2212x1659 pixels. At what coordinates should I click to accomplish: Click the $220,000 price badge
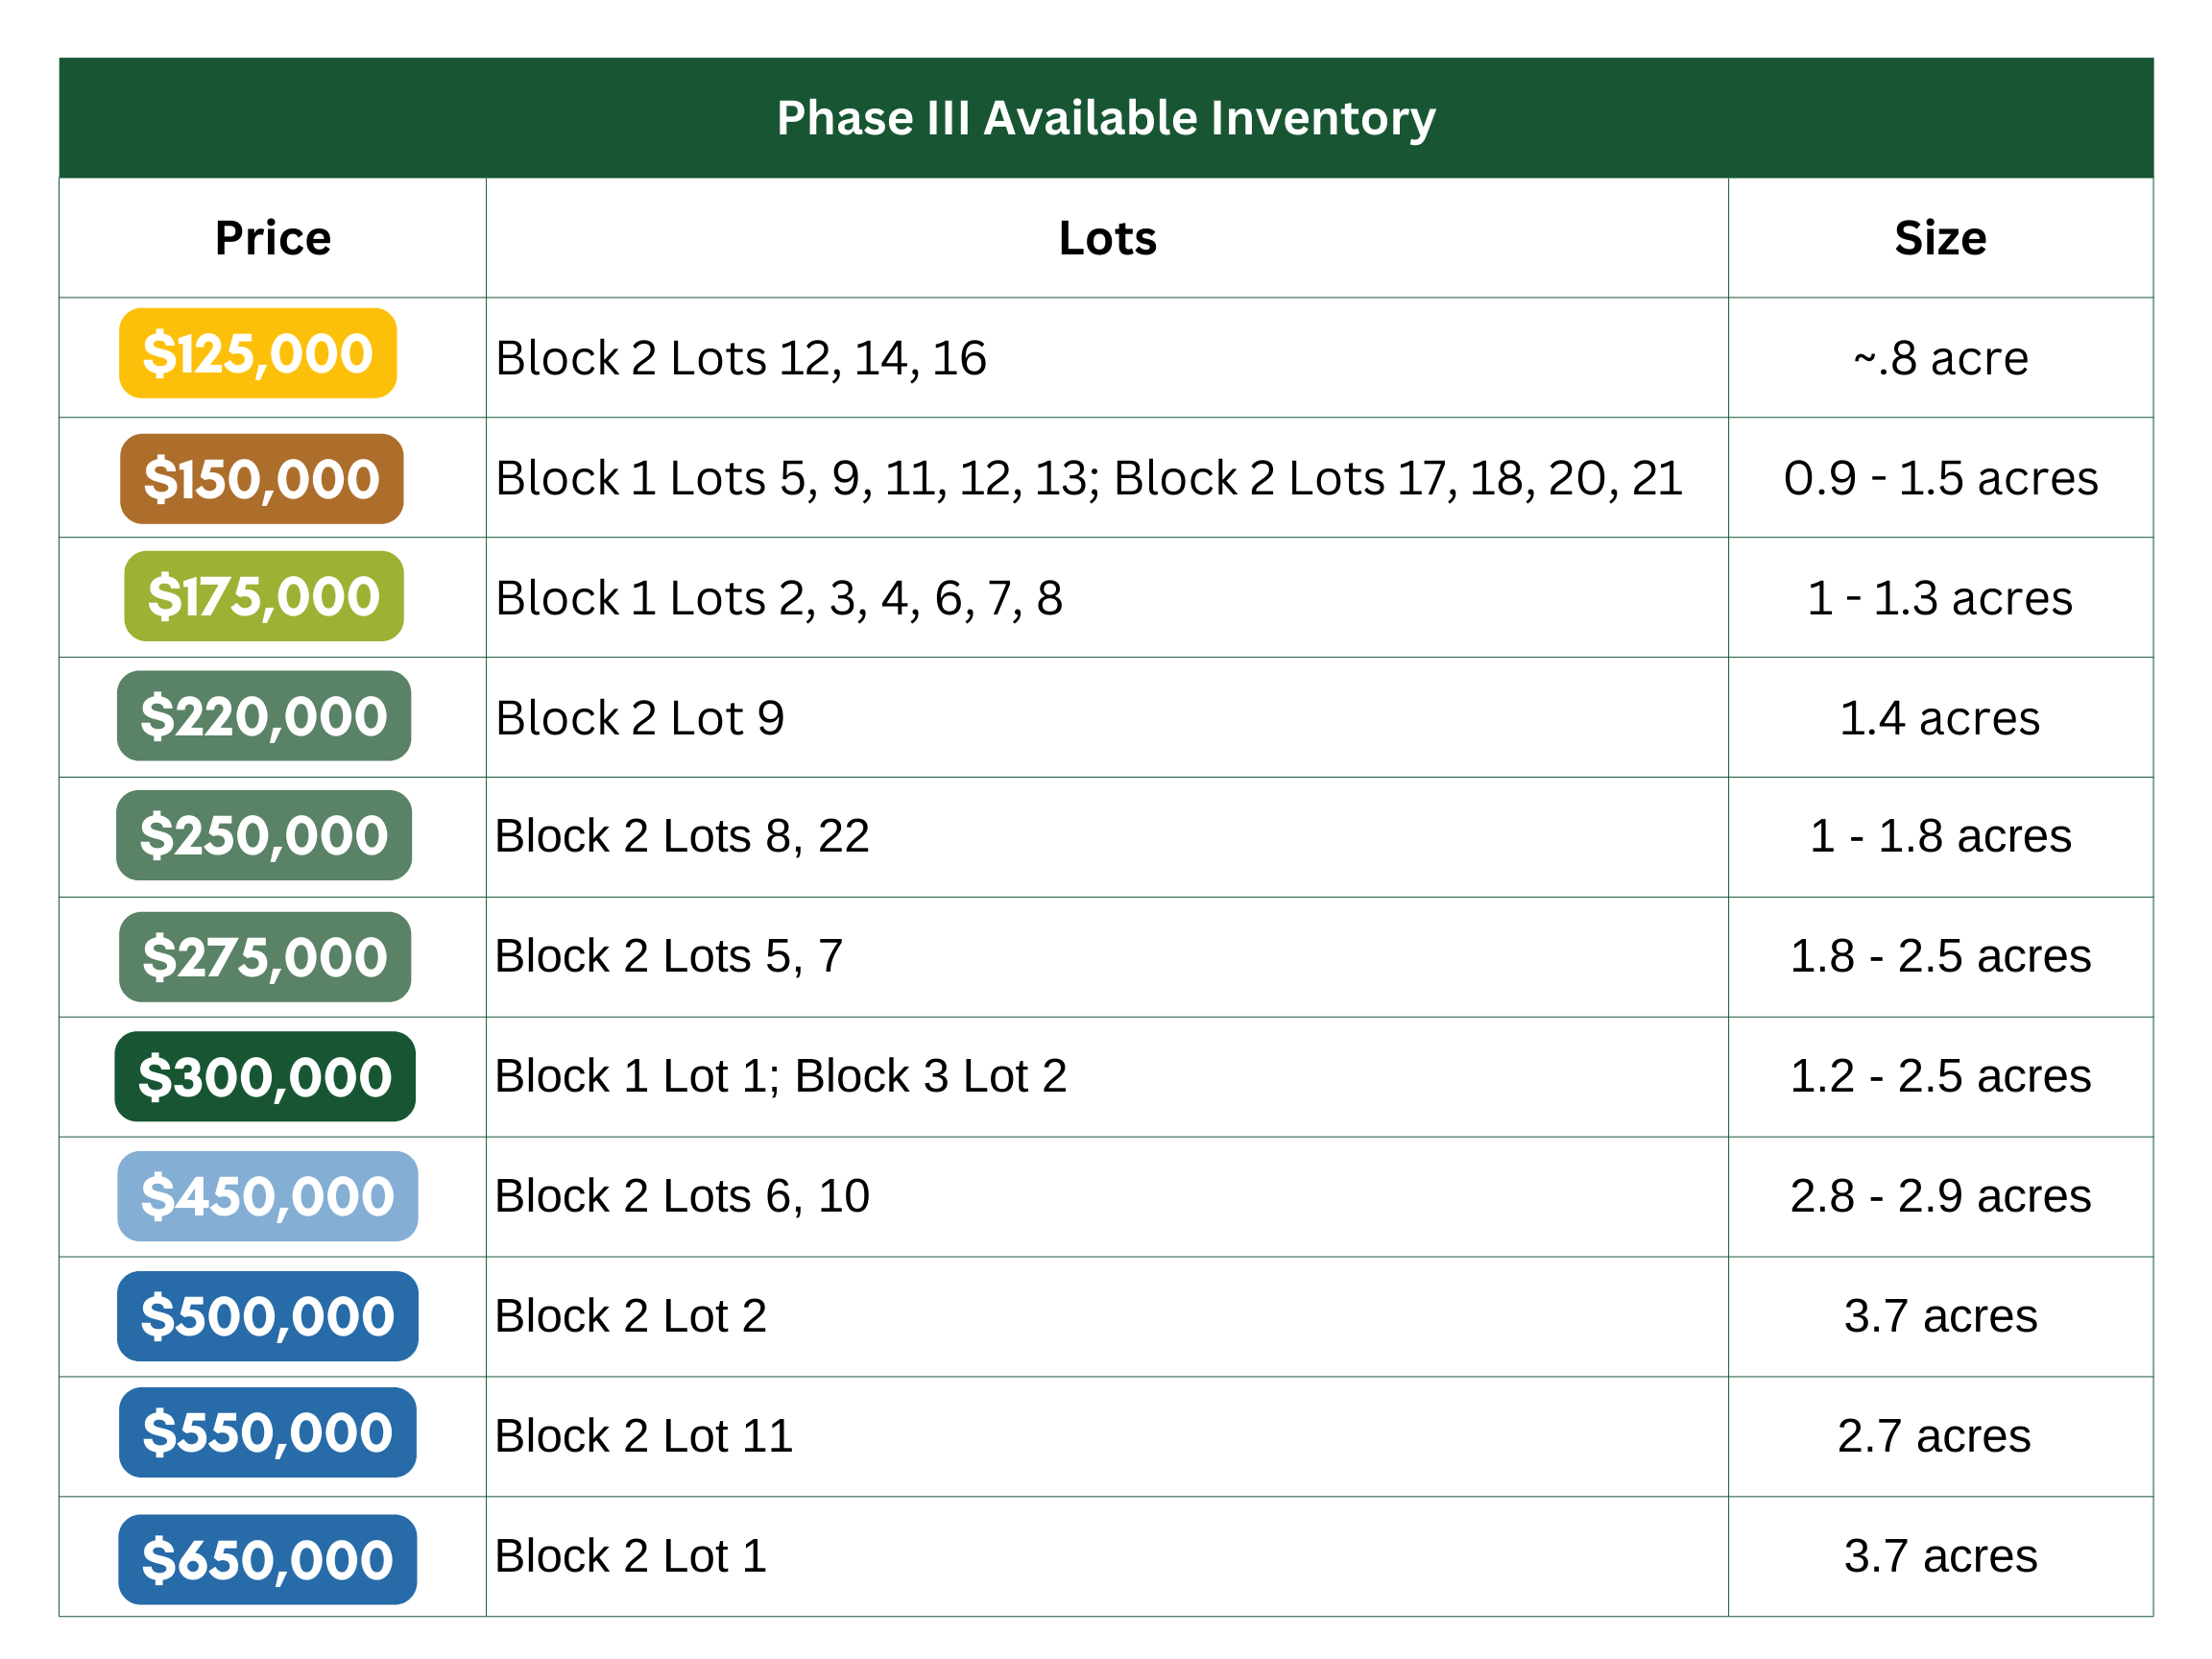[264, 717]
